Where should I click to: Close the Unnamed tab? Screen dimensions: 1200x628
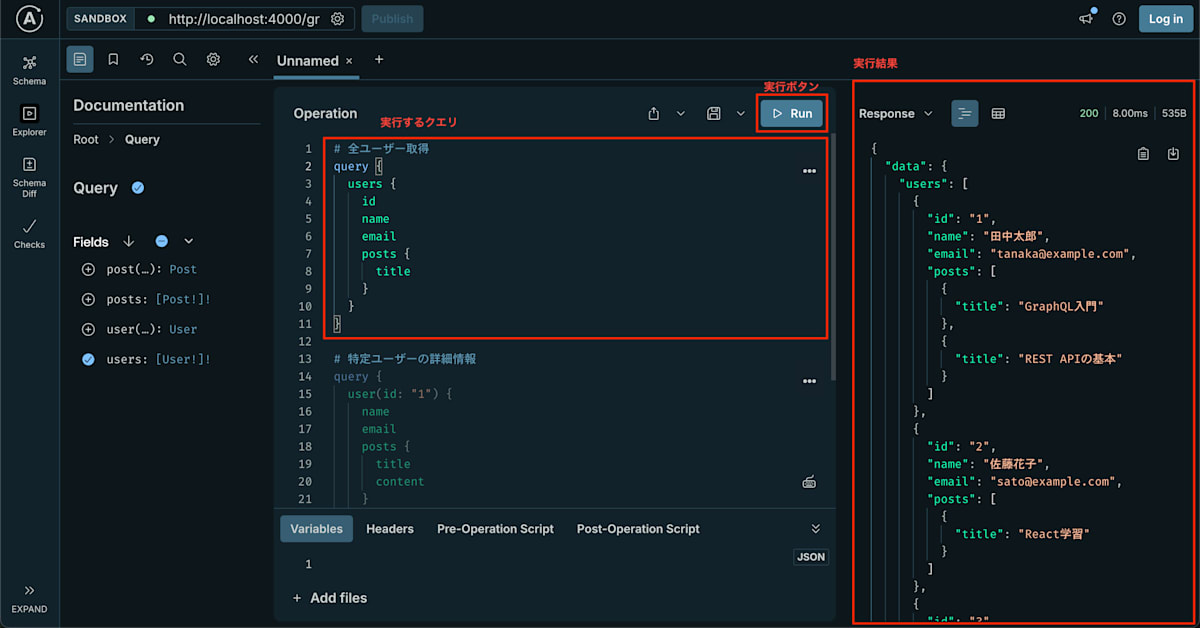(x=349, y=61)
